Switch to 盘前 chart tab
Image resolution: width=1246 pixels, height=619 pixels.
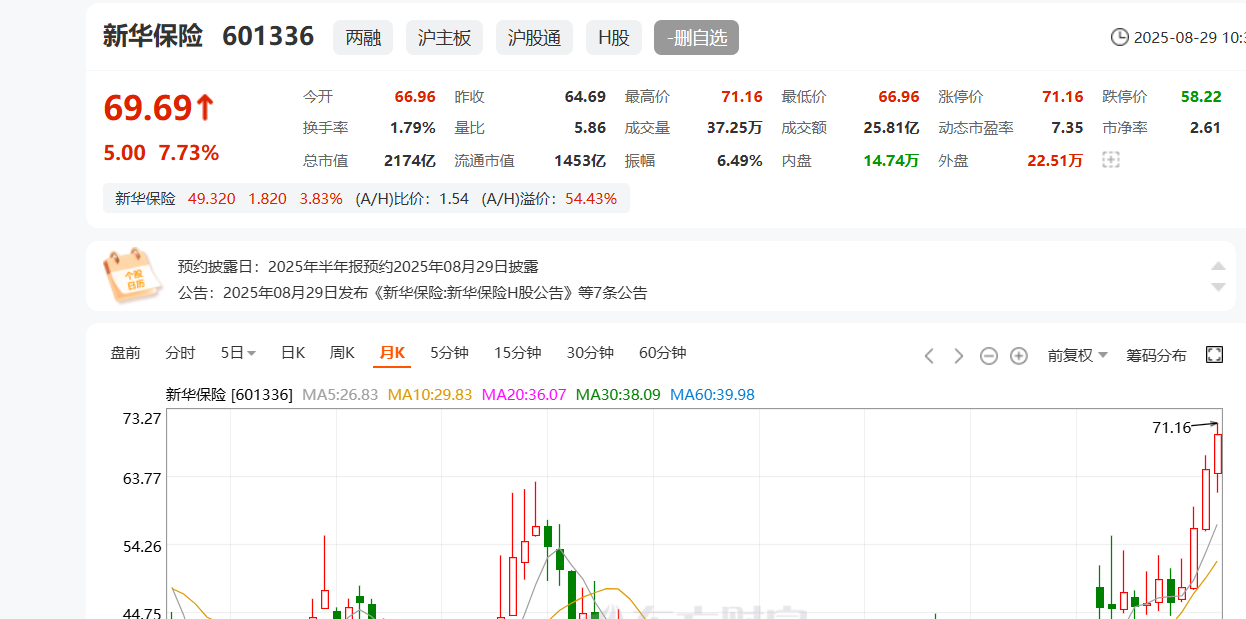125,353
